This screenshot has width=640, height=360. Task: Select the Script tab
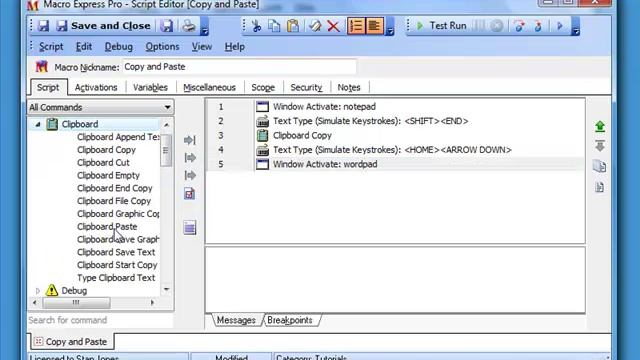48,88
